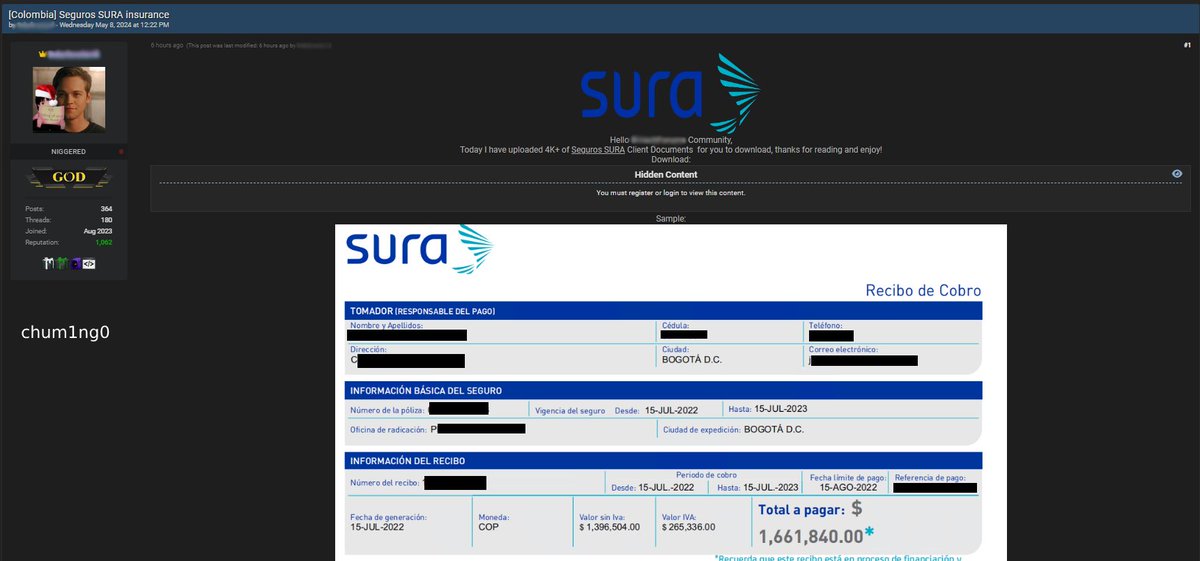The width and height of the screenshot is (1200, 561).
Task: Click the GOD rank badge
Action: point(69,178)
